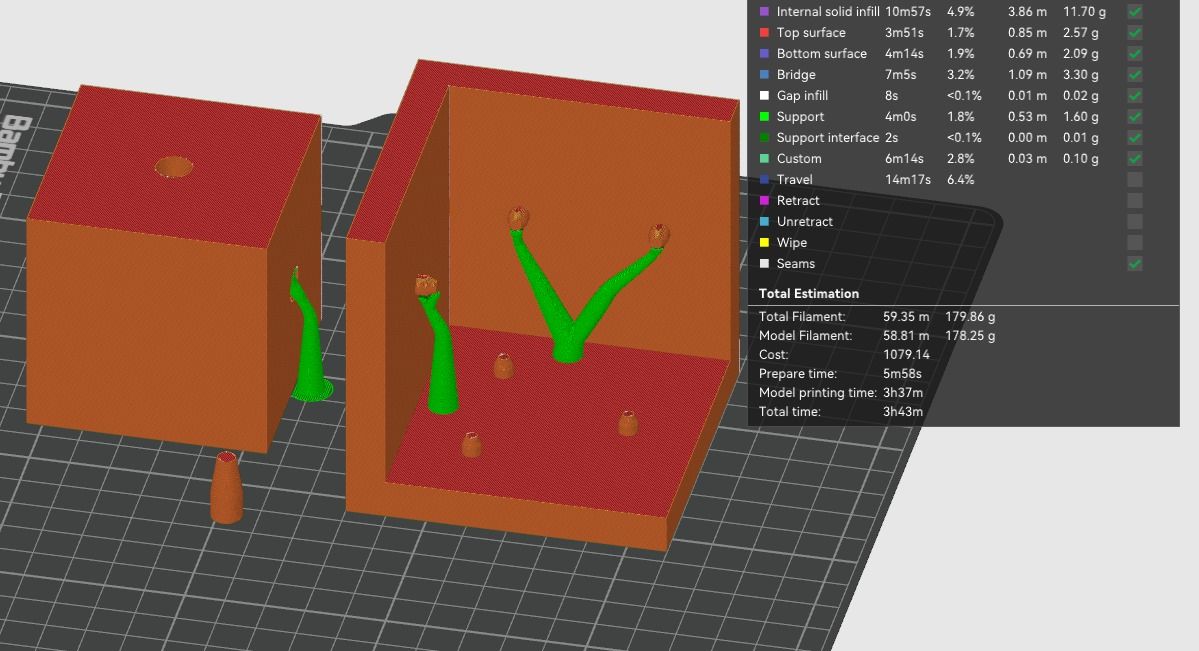Screen dimensions: 1199x651
Task: Click the round hole on the cube top
Action: click(174, 167)
